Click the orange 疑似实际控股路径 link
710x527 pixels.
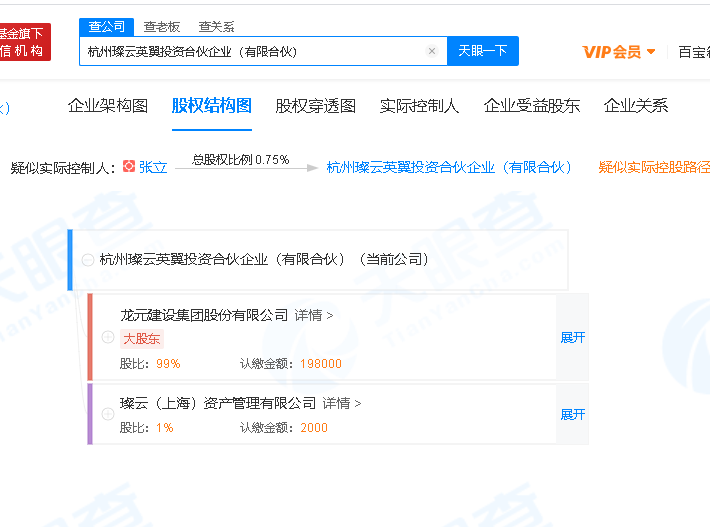(x=654, y=168)
